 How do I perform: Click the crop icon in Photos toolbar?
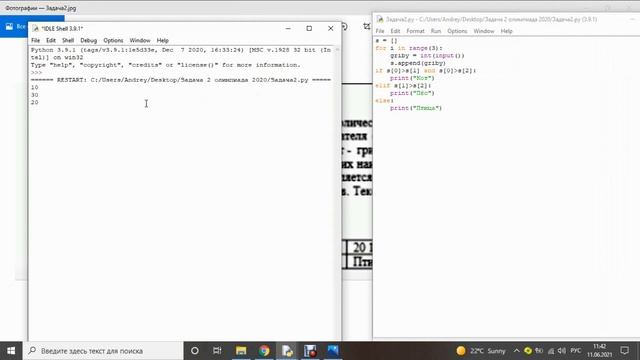click(x=367, y=27)
